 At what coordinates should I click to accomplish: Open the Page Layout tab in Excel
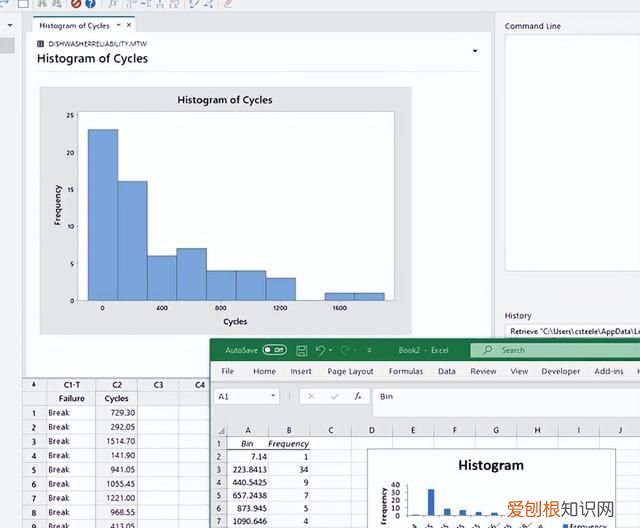(x=350, y=371)
